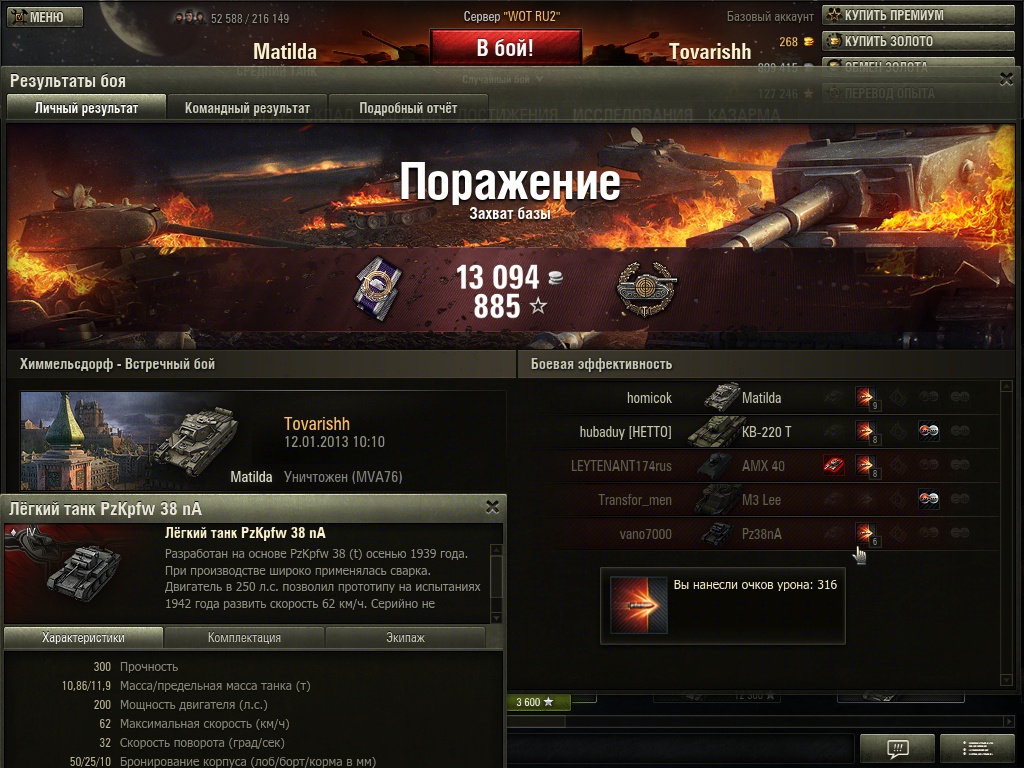Click the spotted icon in hubaduy row
This screenshot has height=768, width=1024.
[929, 430]
